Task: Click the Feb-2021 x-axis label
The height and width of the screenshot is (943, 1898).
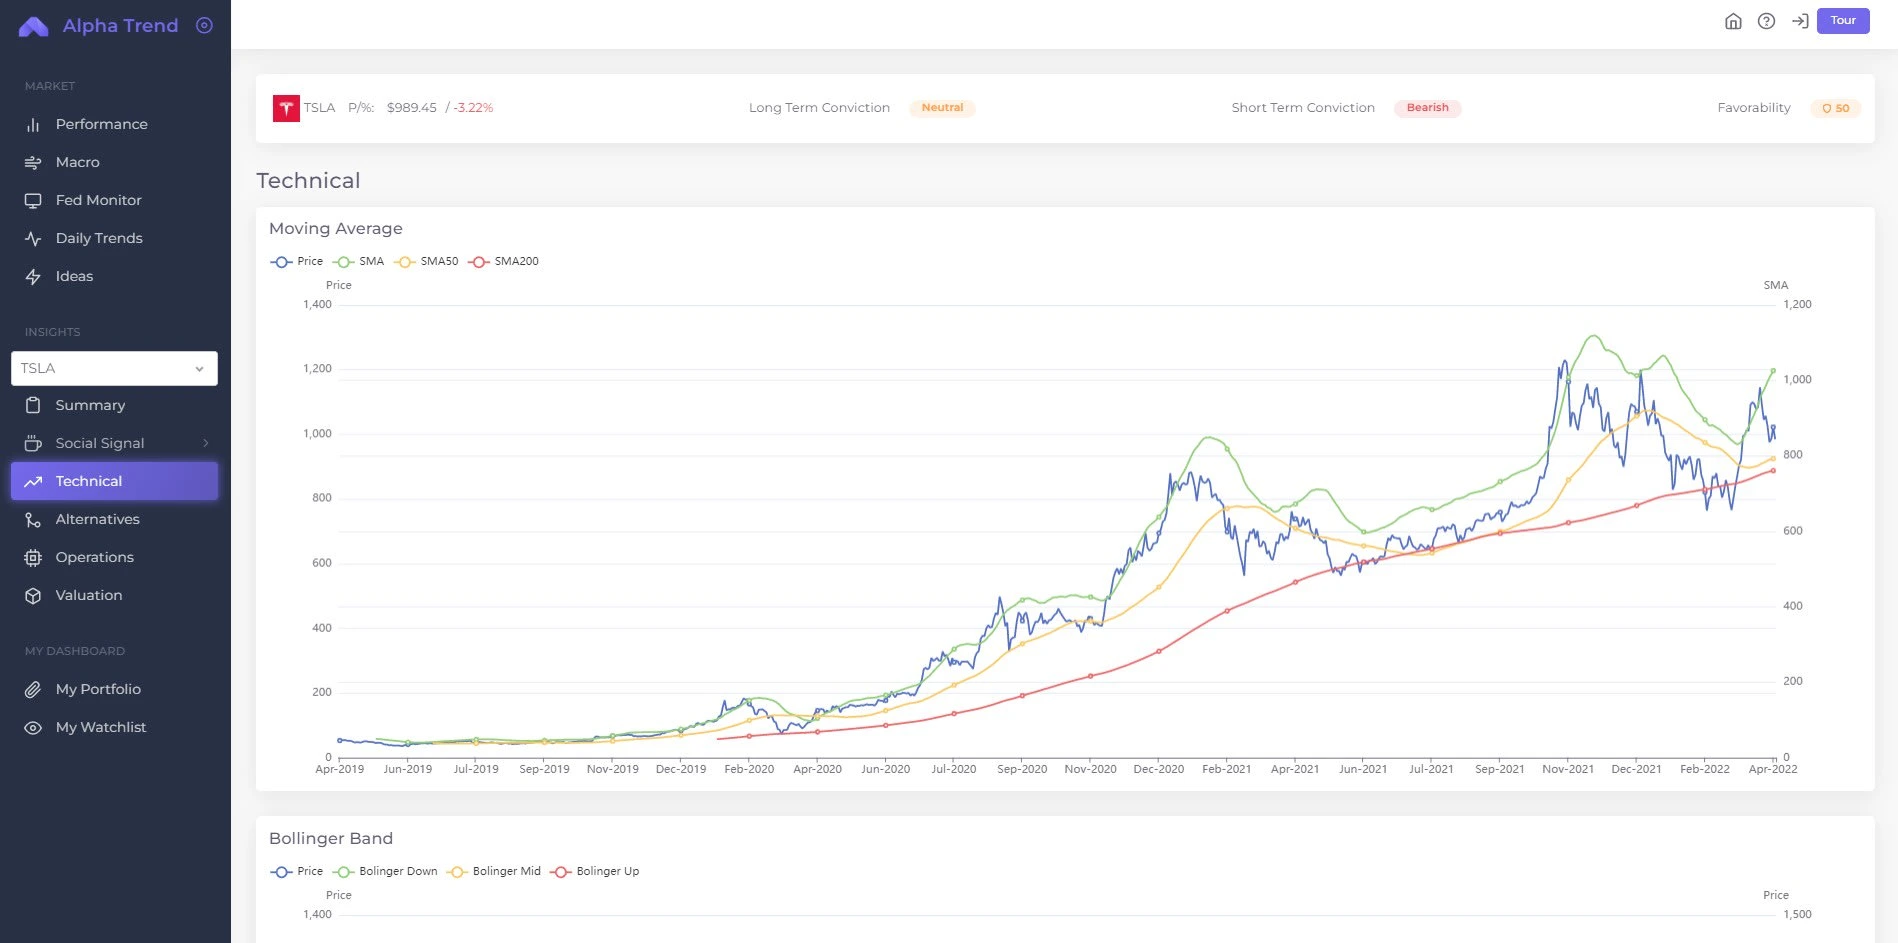Action: coord(1227,769)
